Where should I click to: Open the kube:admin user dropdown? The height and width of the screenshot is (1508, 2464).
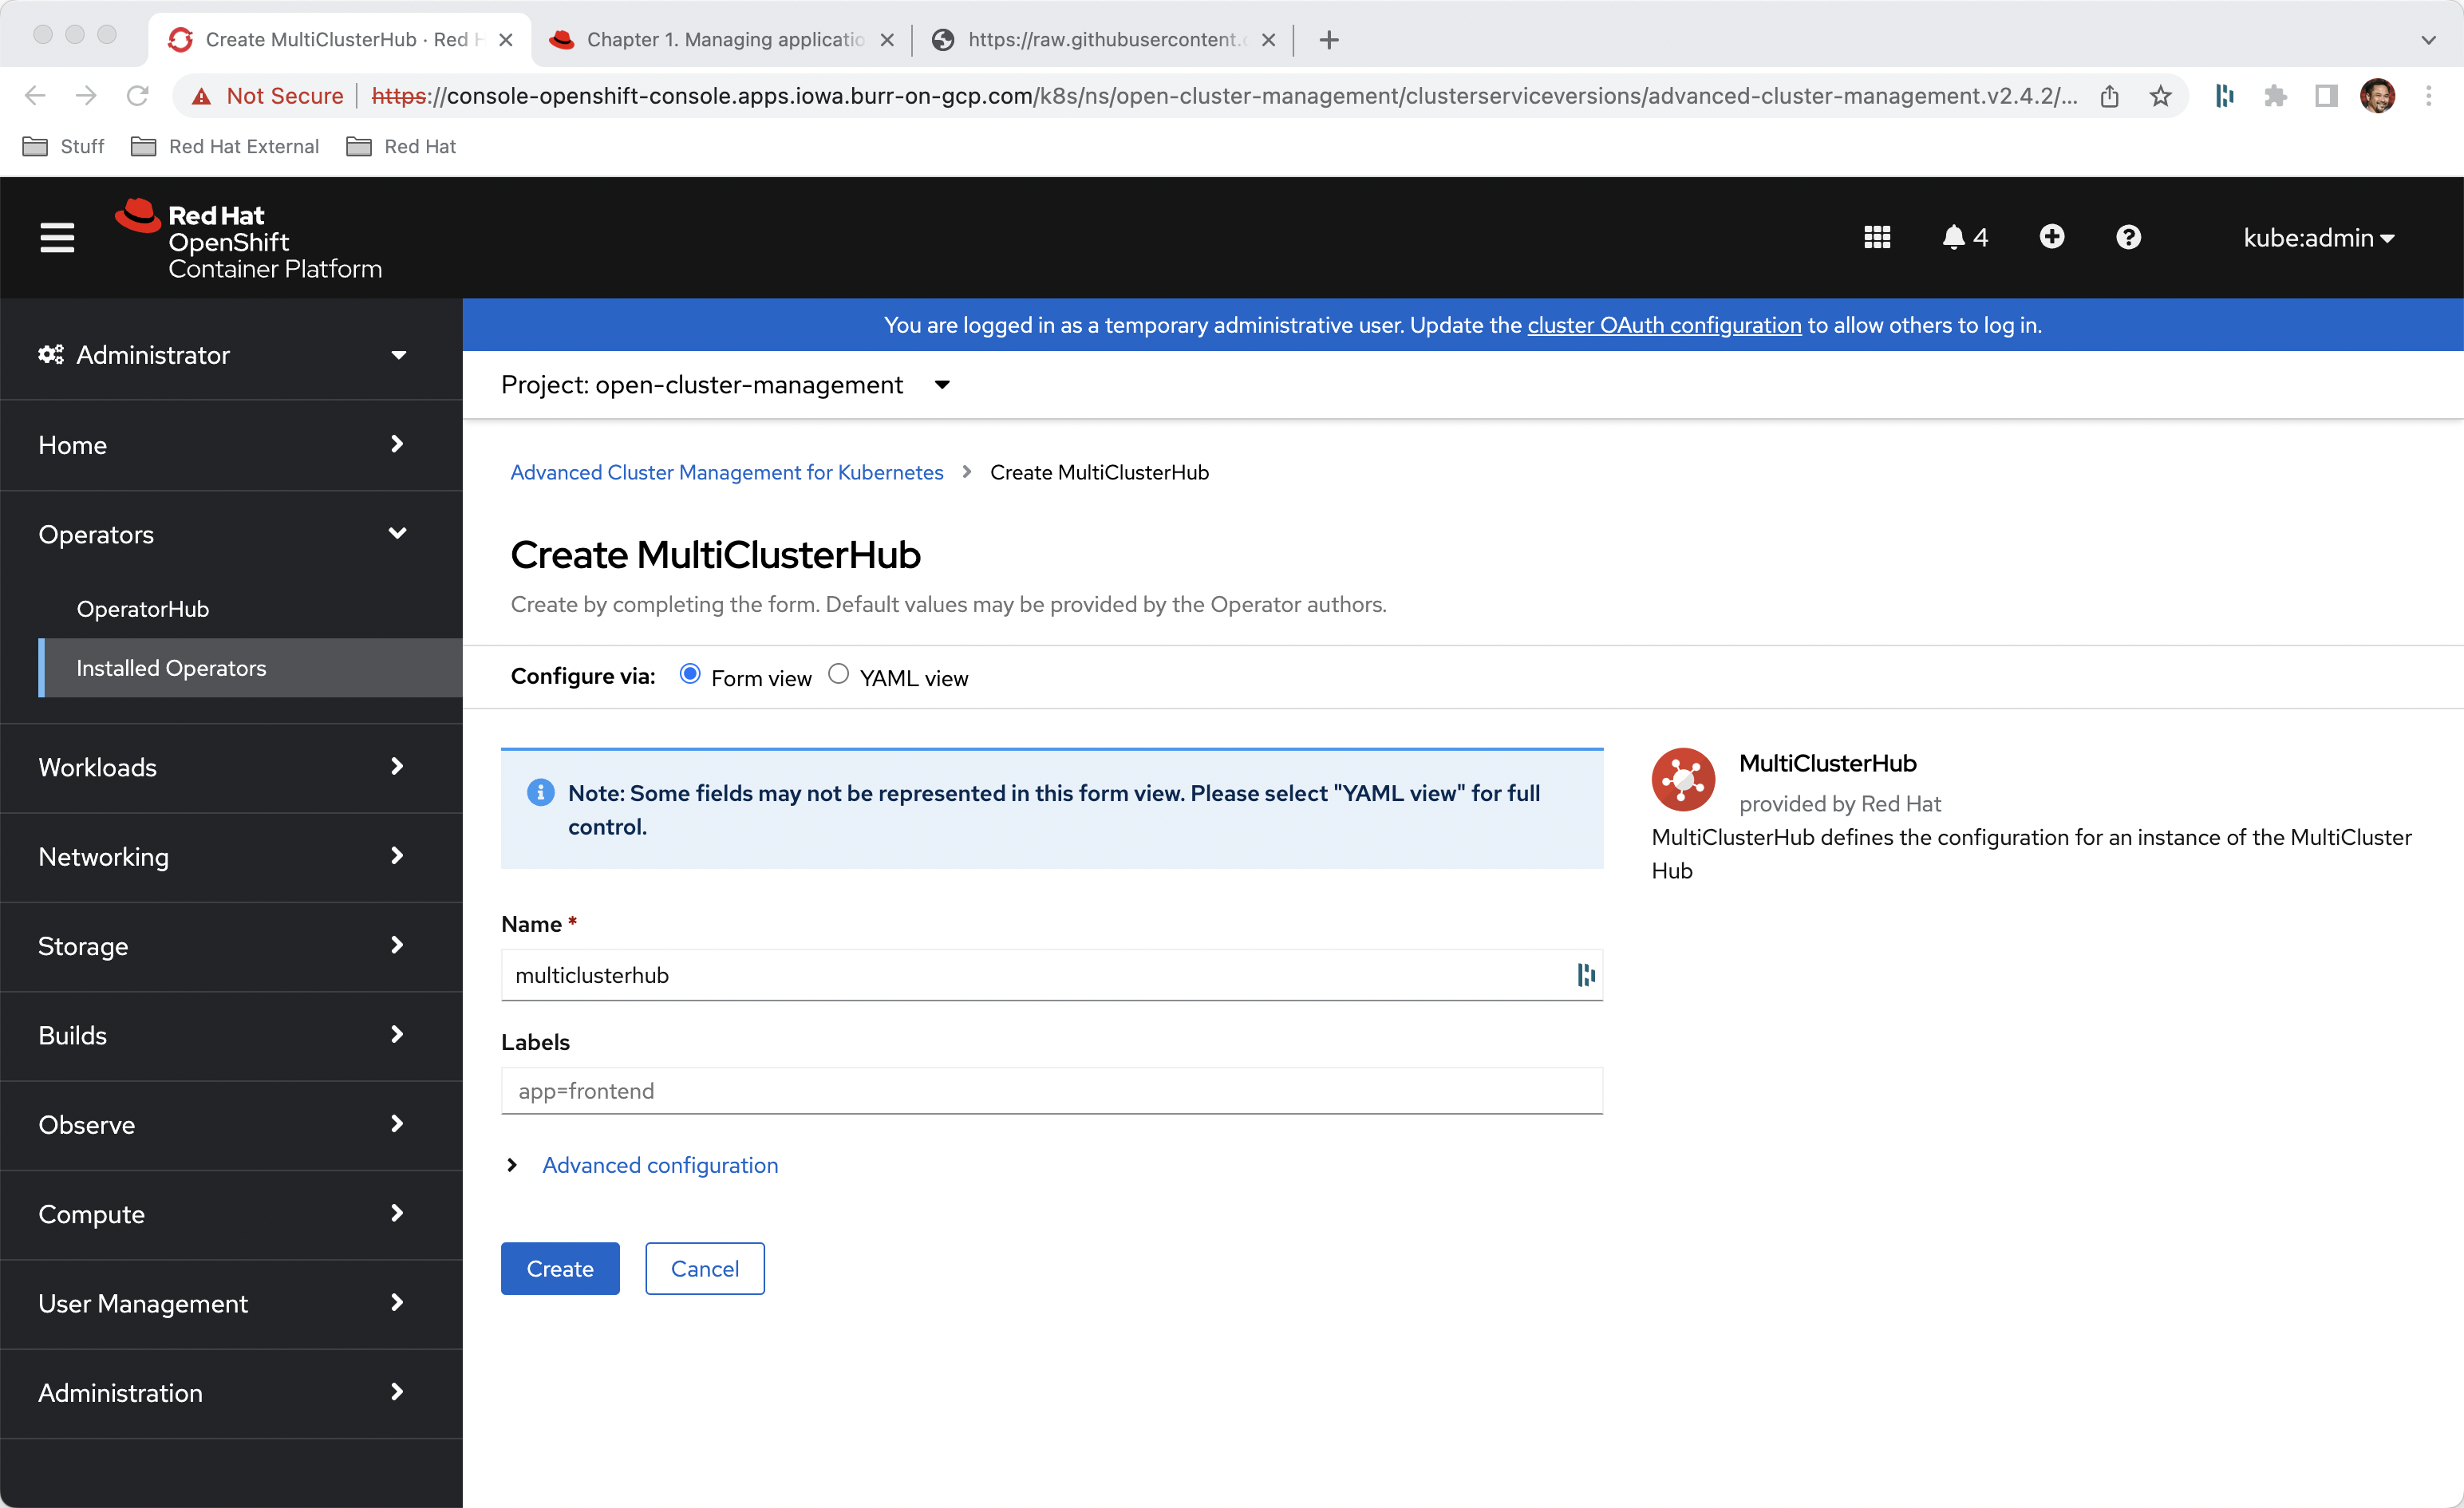pos(2317,238)
